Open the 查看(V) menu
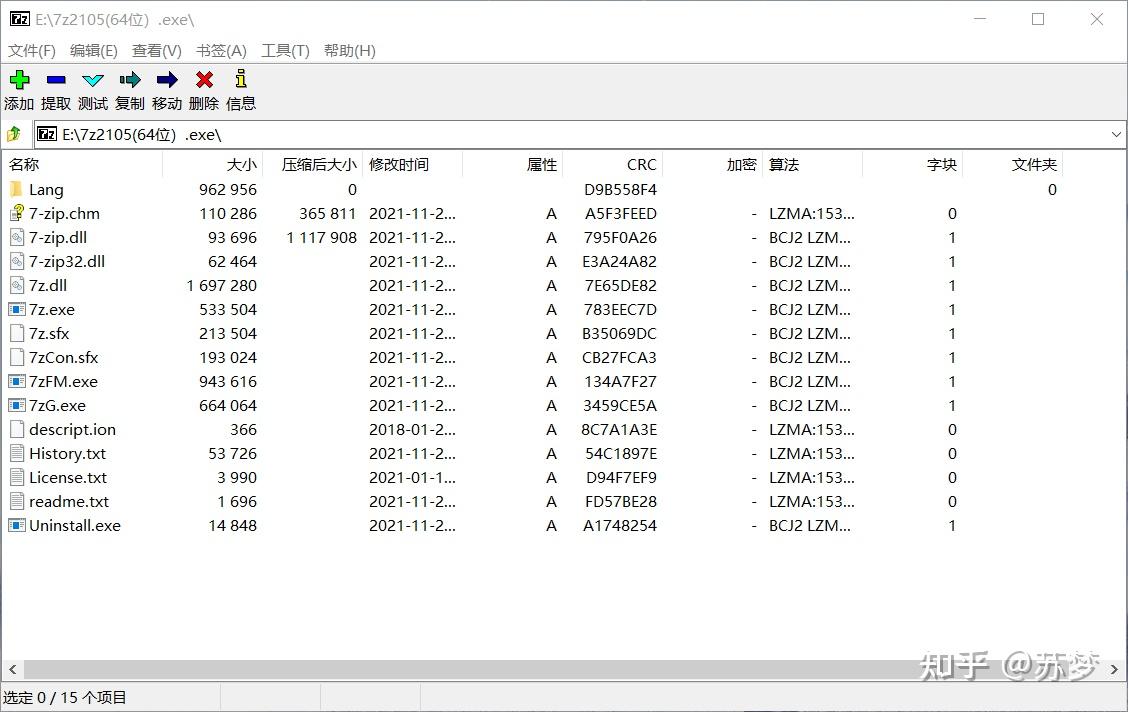 click(156, 50)
